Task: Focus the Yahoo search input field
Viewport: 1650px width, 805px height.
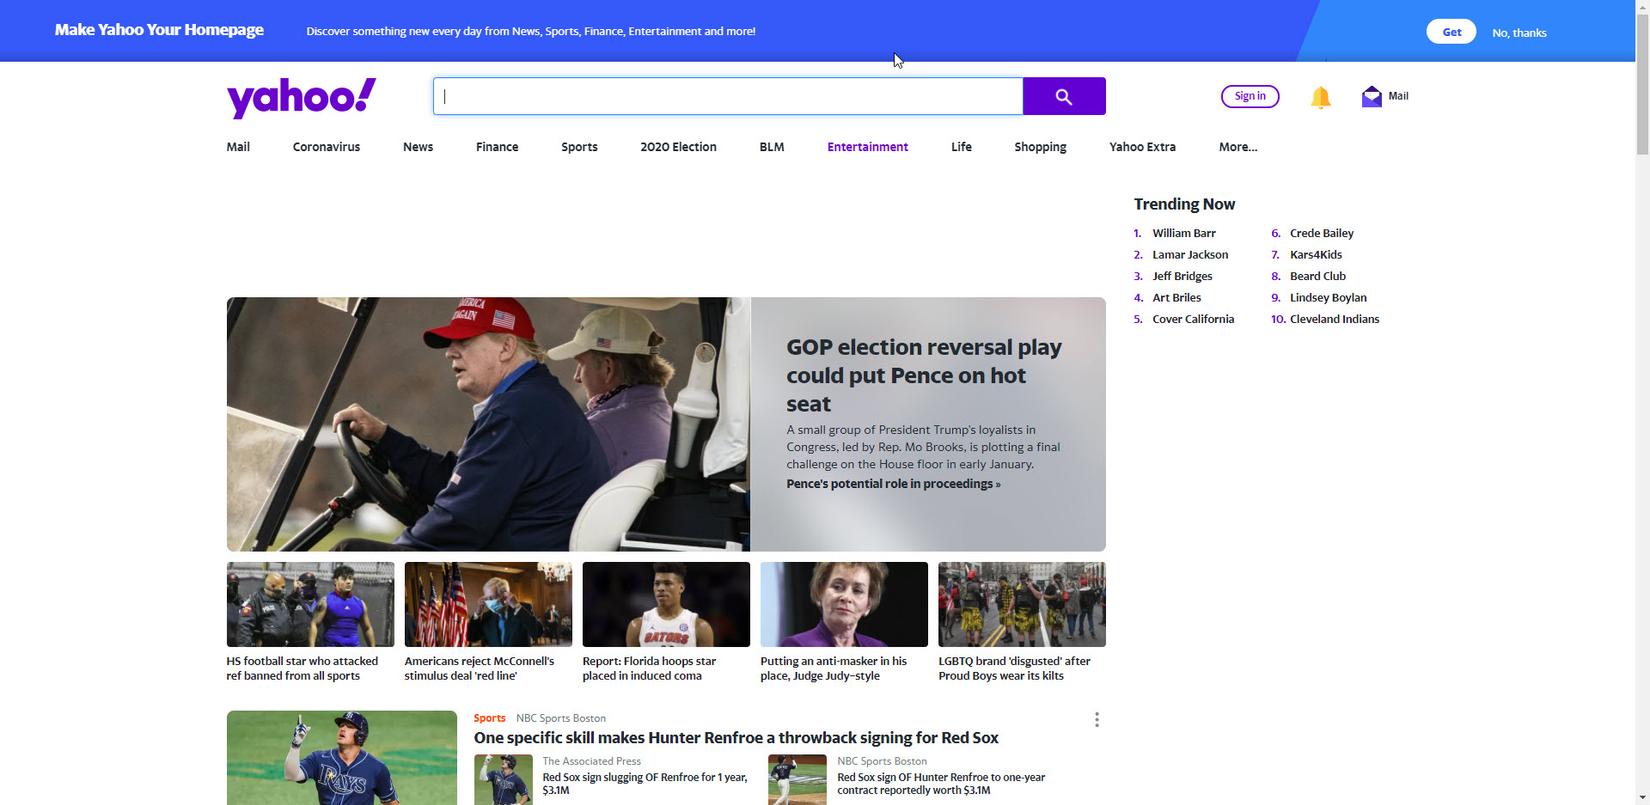Action: [728, 96]
